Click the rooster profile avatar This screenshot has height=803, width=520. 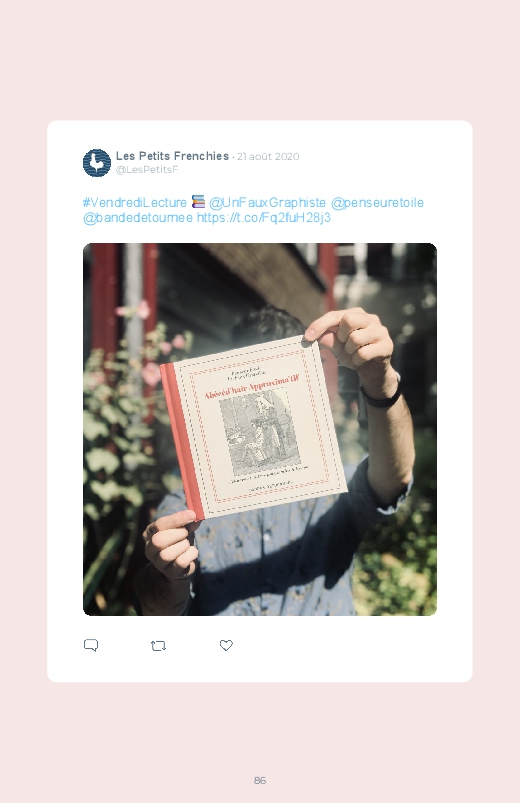97,163
